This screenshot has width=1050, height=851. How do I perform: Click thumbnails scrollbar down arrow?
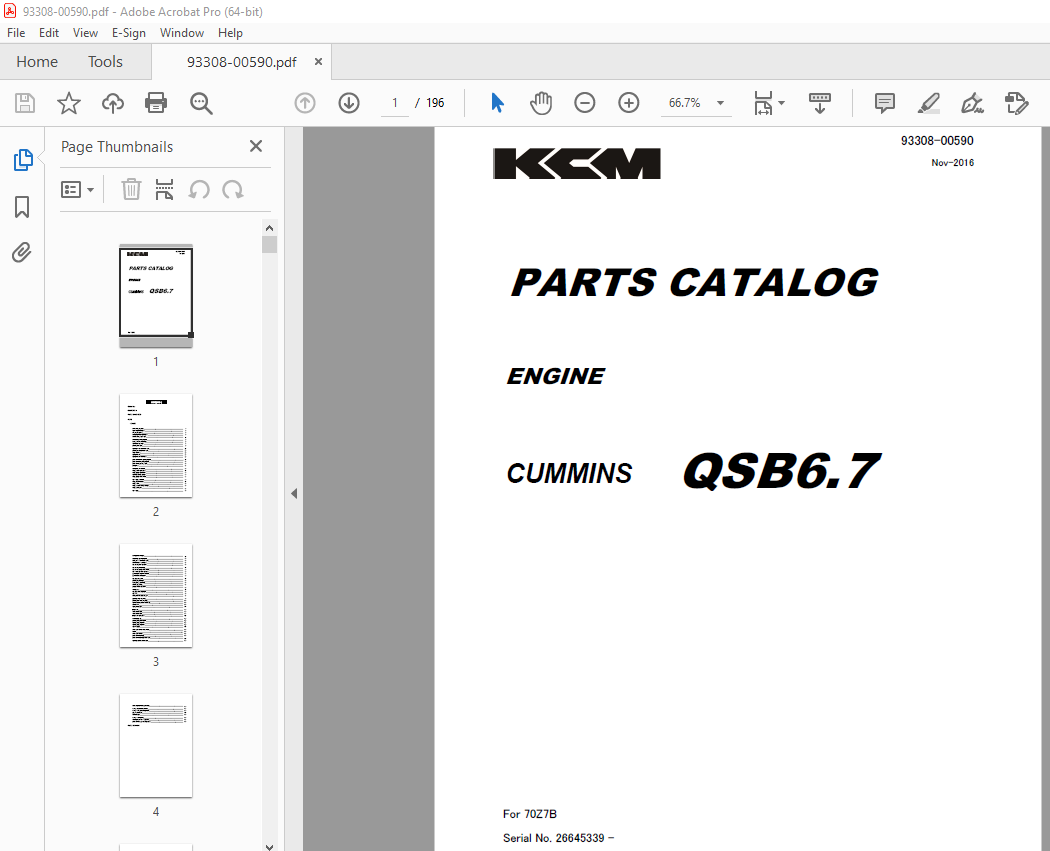point(269,846)
